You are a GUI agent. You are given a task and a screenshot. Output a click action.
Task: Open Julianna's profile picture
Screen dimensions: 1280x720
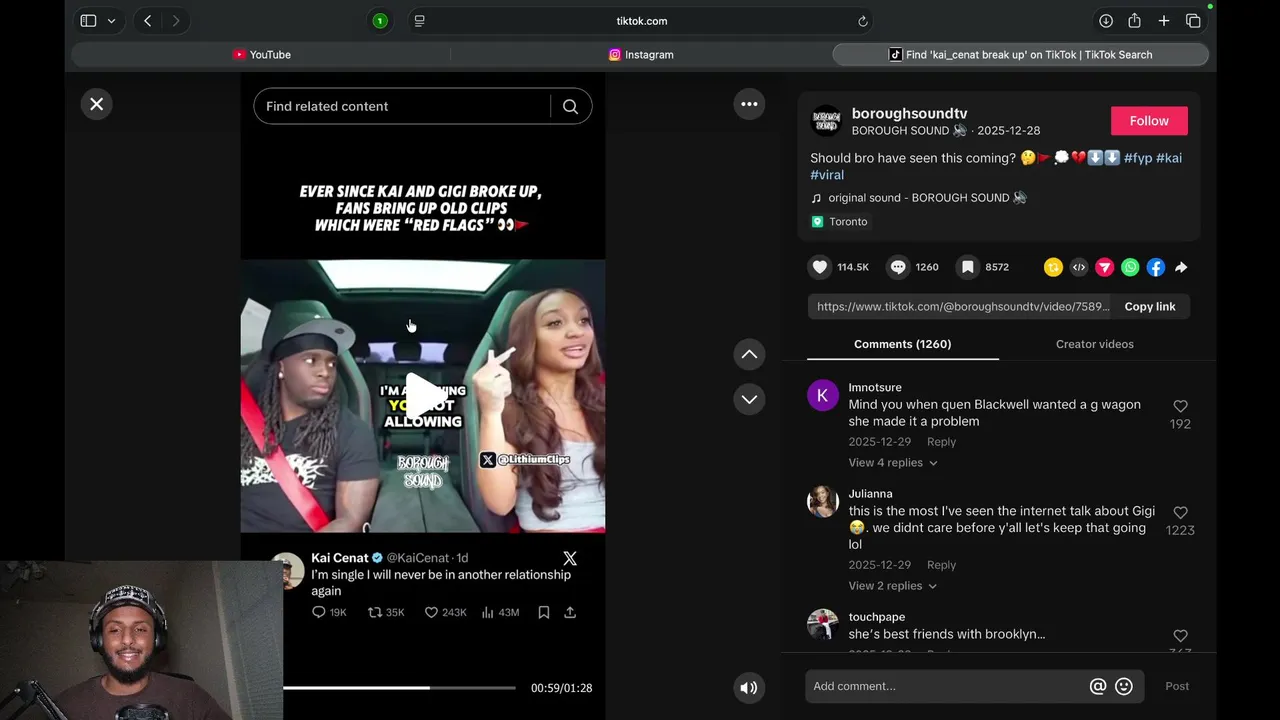coord(823,502)
